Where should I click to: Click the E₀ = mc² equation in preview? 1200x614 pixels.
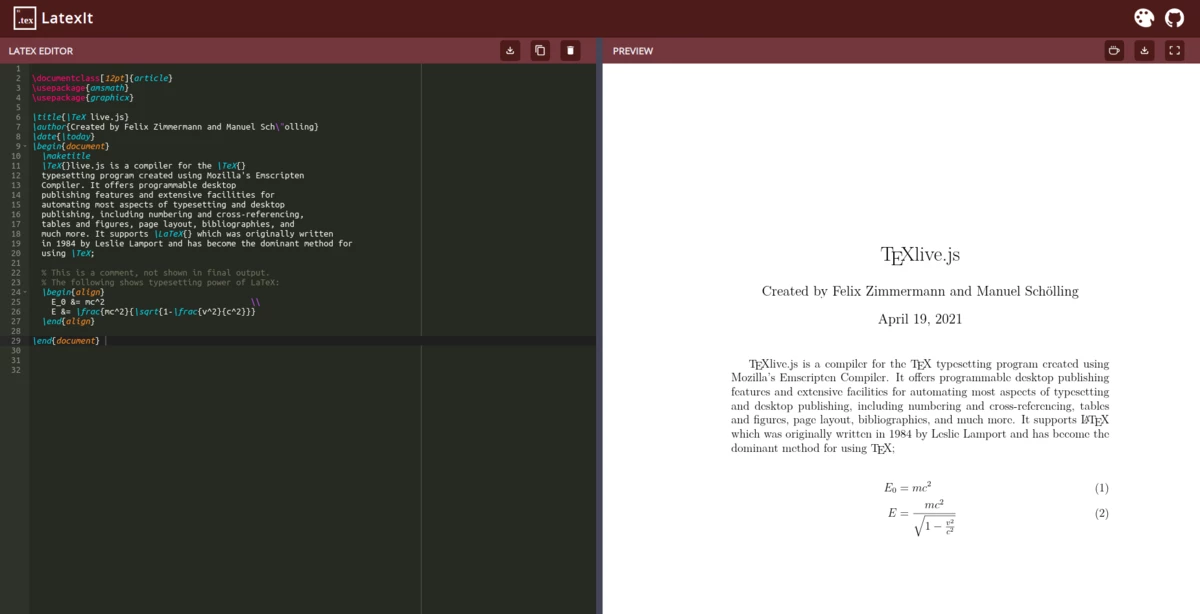[x=908, y=488]
